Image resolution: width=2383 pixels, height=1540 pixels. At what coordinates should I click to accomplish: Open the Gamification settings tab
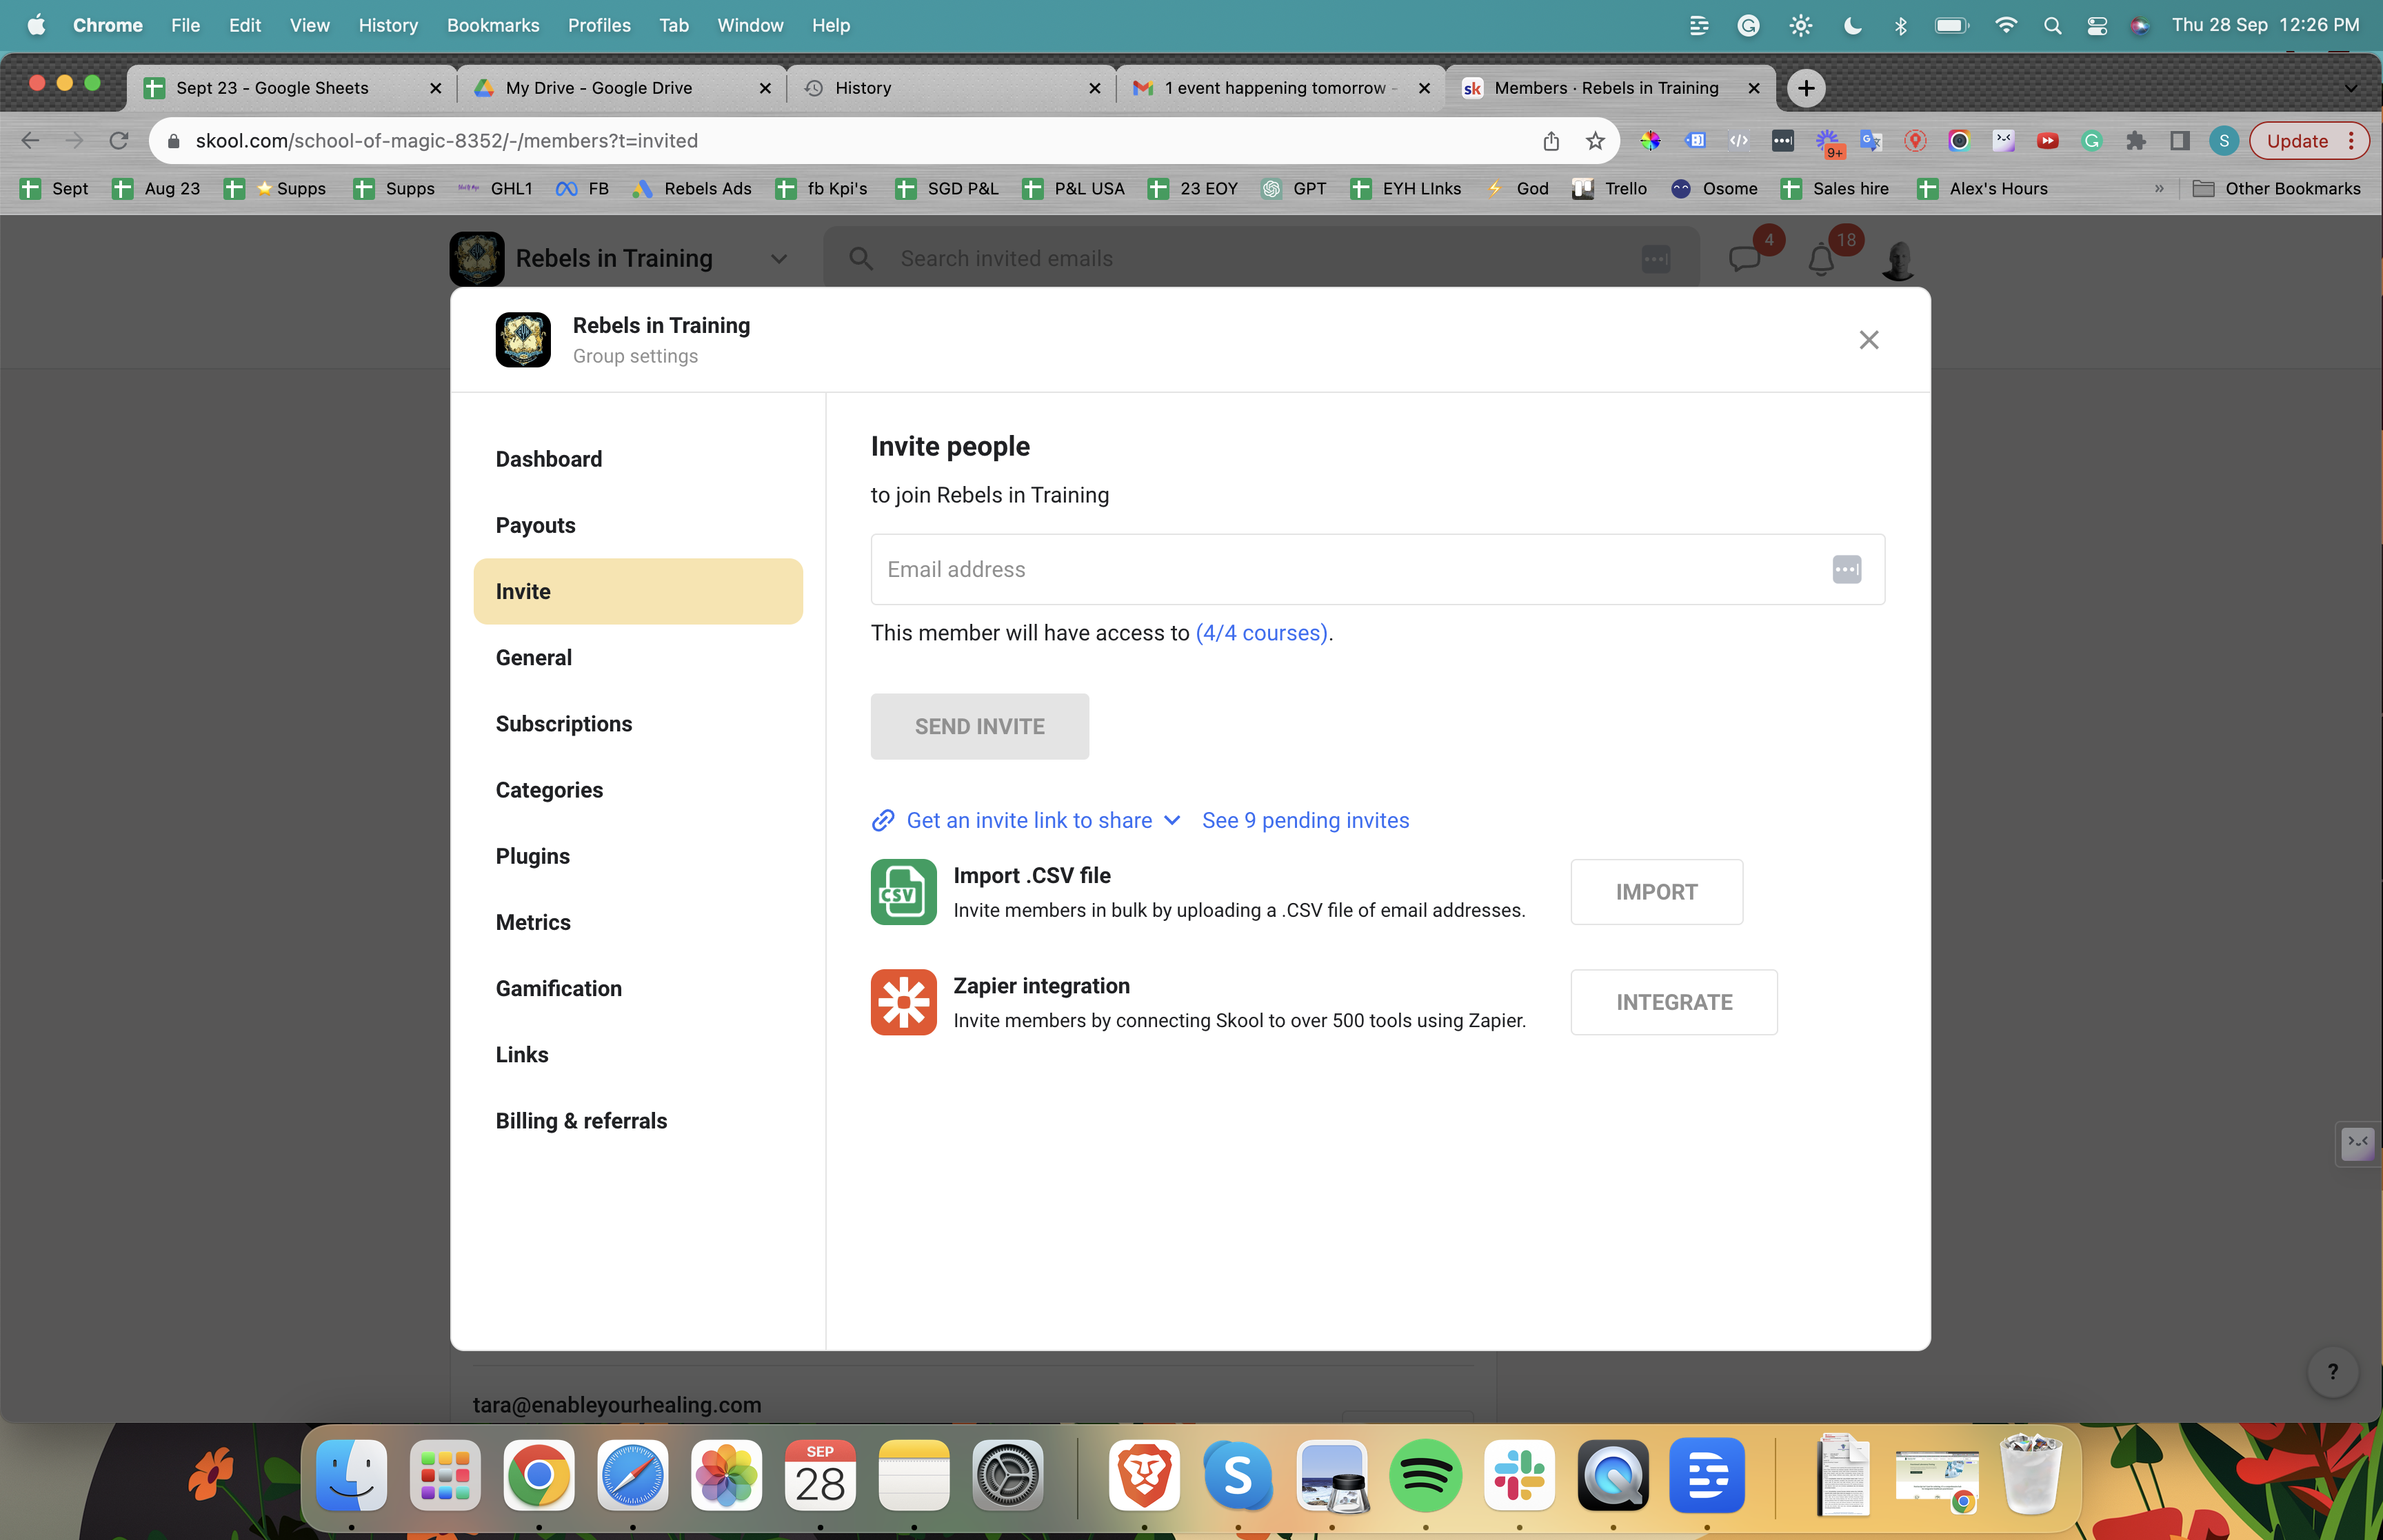pos(558,988)
